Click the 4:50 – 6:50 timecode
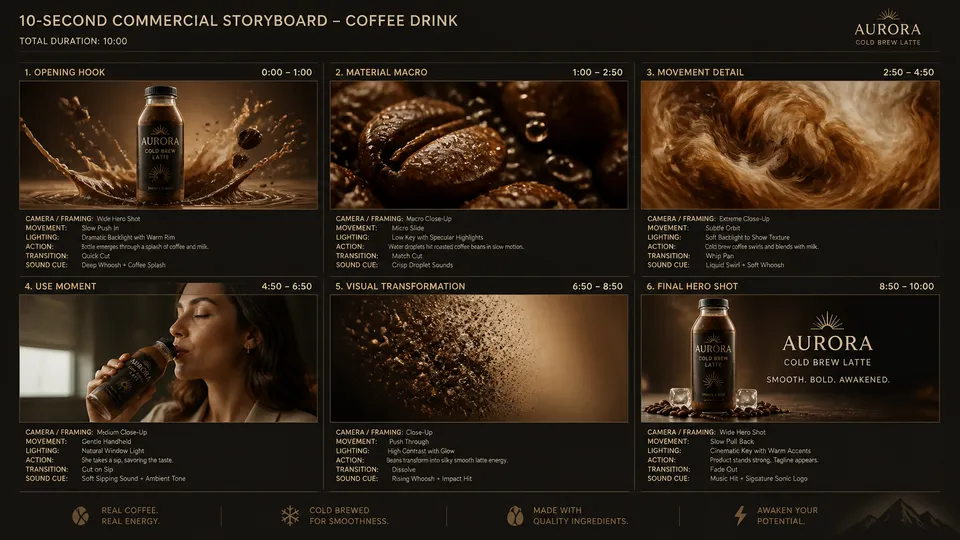Image resolution: width=960 pixels, height=540 pixels. 287,286
